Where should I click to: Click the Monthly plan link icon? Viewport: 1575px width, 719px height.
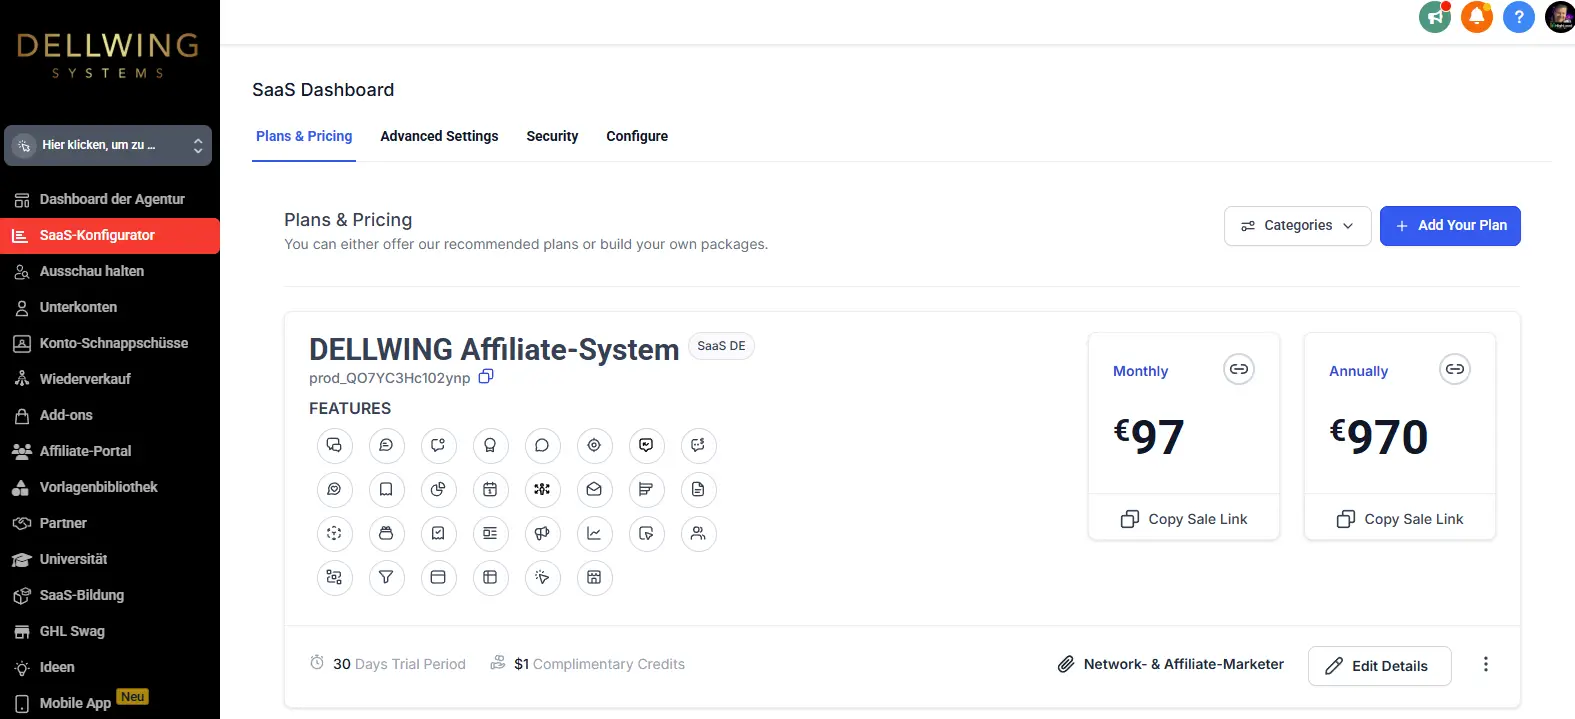click(1239, 369)
